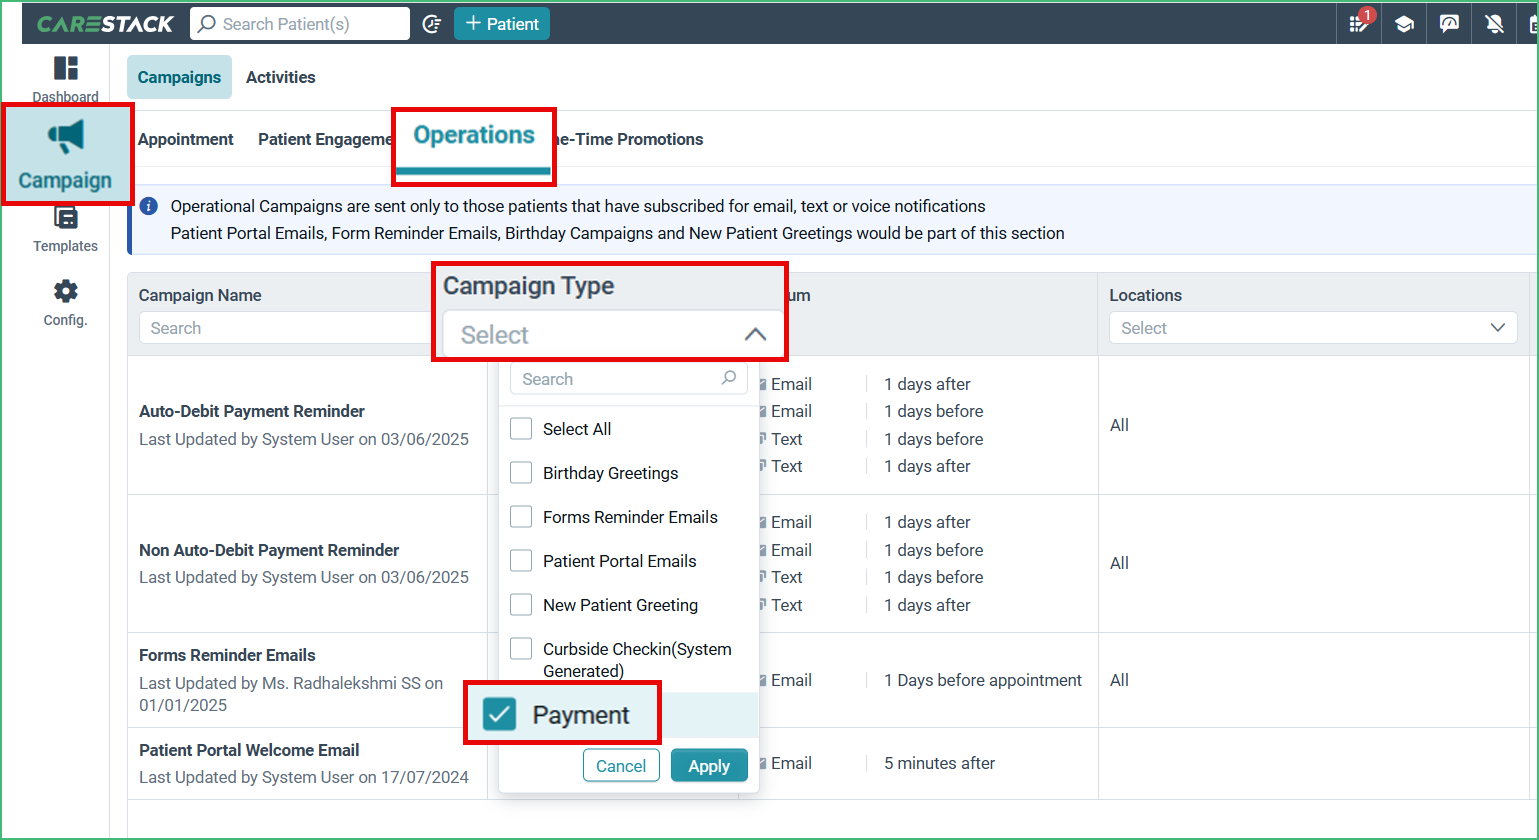Screen dimensions: 1539x840
Task: Select the Campaign megaphone icon in sidebar
Action: (66, 150)
